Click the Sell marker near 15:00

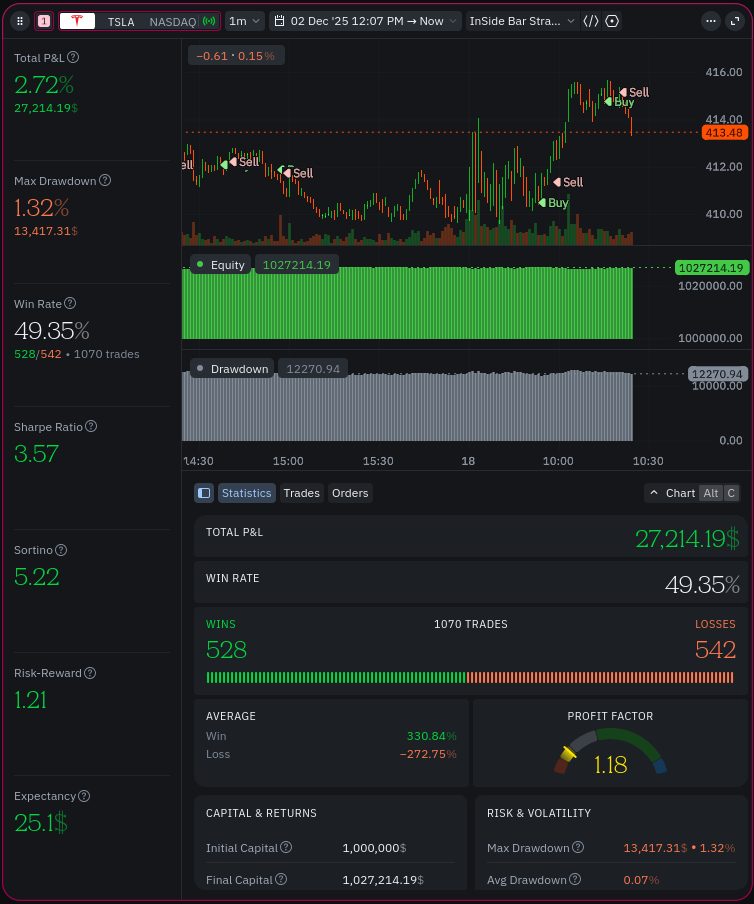coord(298,173)
